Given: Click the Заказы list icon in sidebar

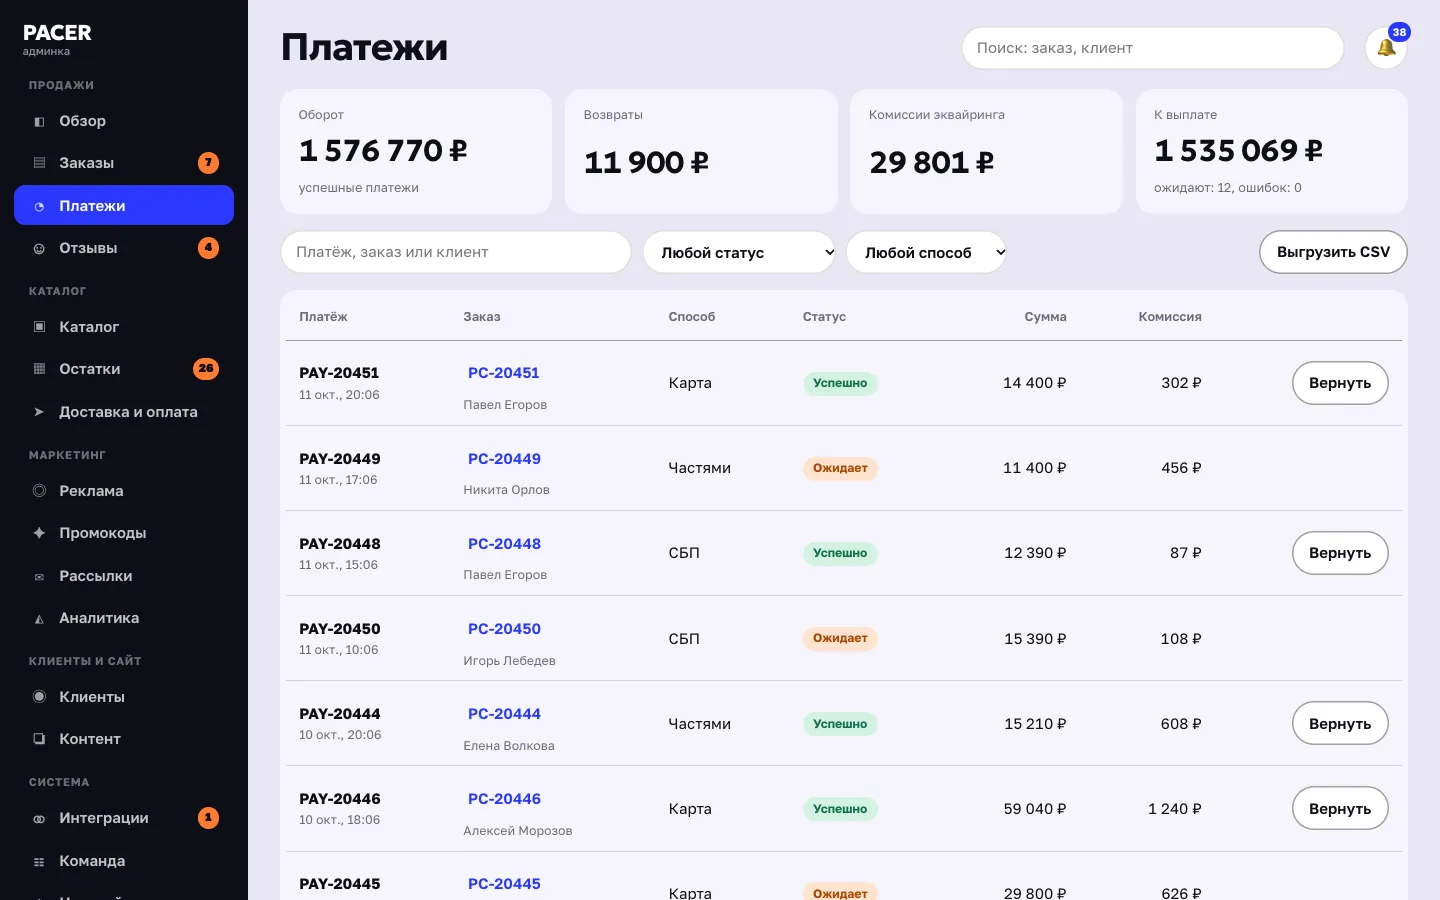Looking at the screenshot, I should click(39, 163).
